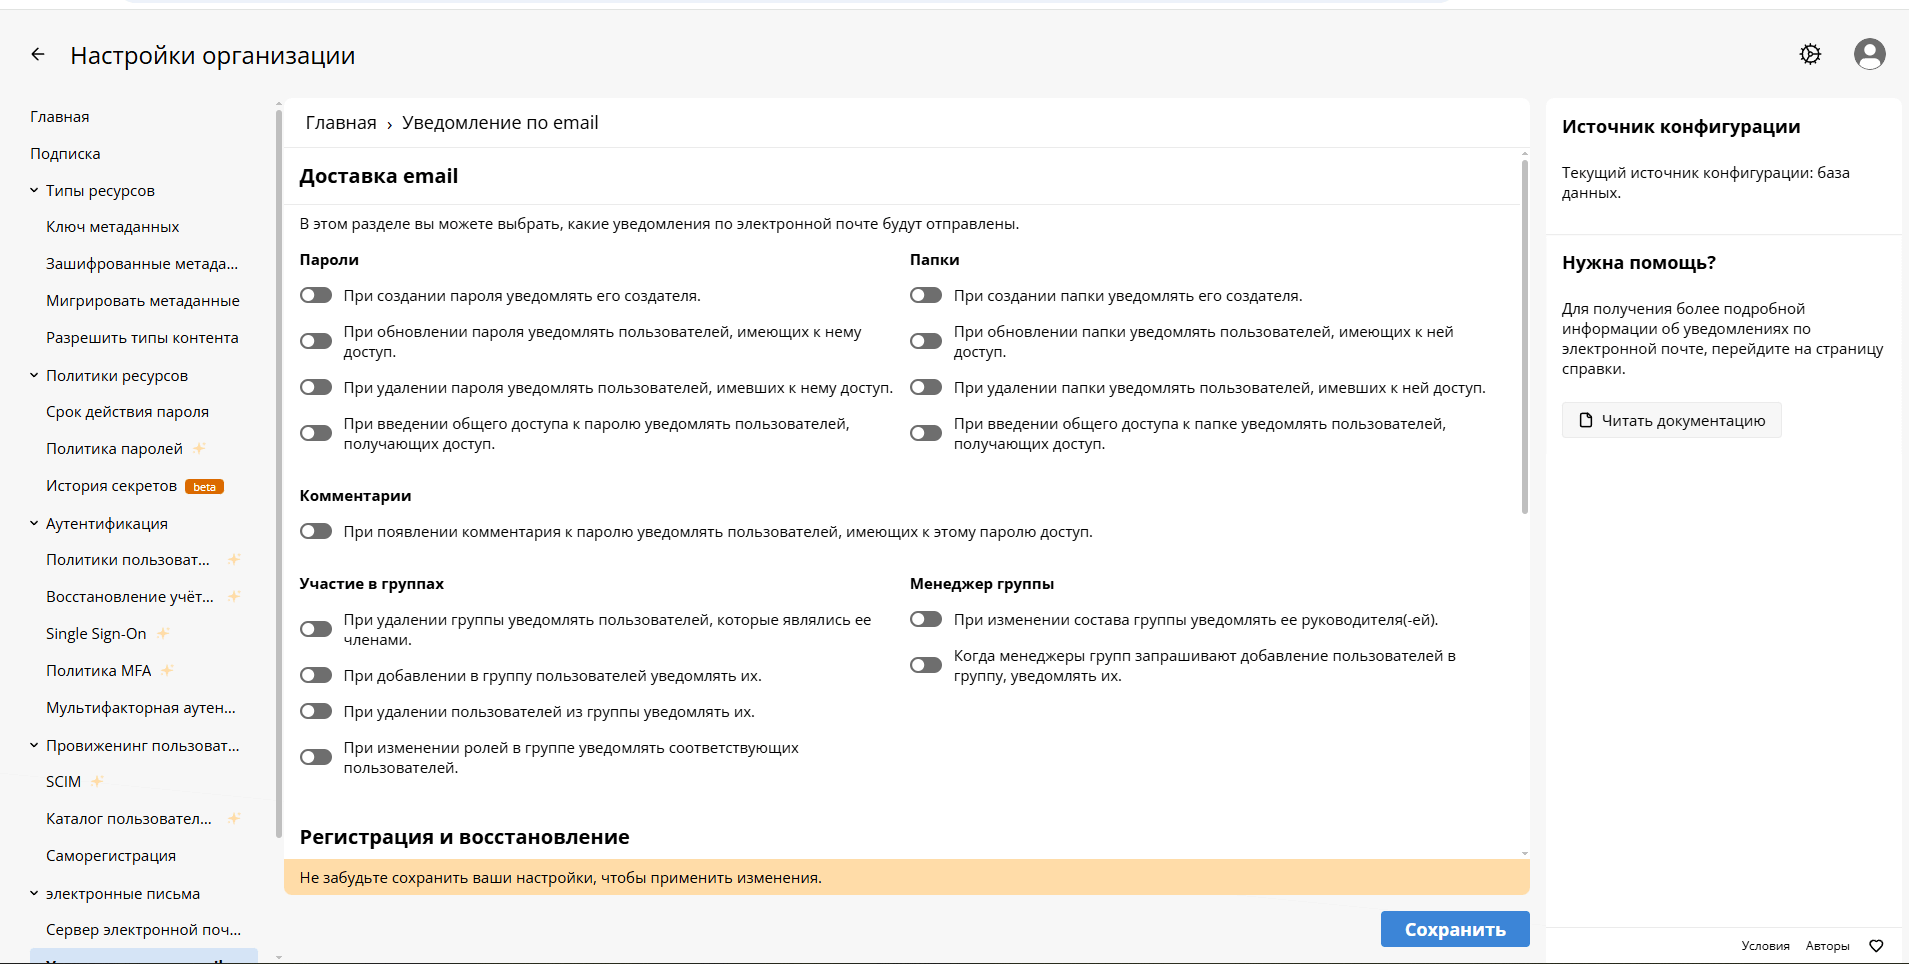Open the settings gear icon

coord(1810,54)
